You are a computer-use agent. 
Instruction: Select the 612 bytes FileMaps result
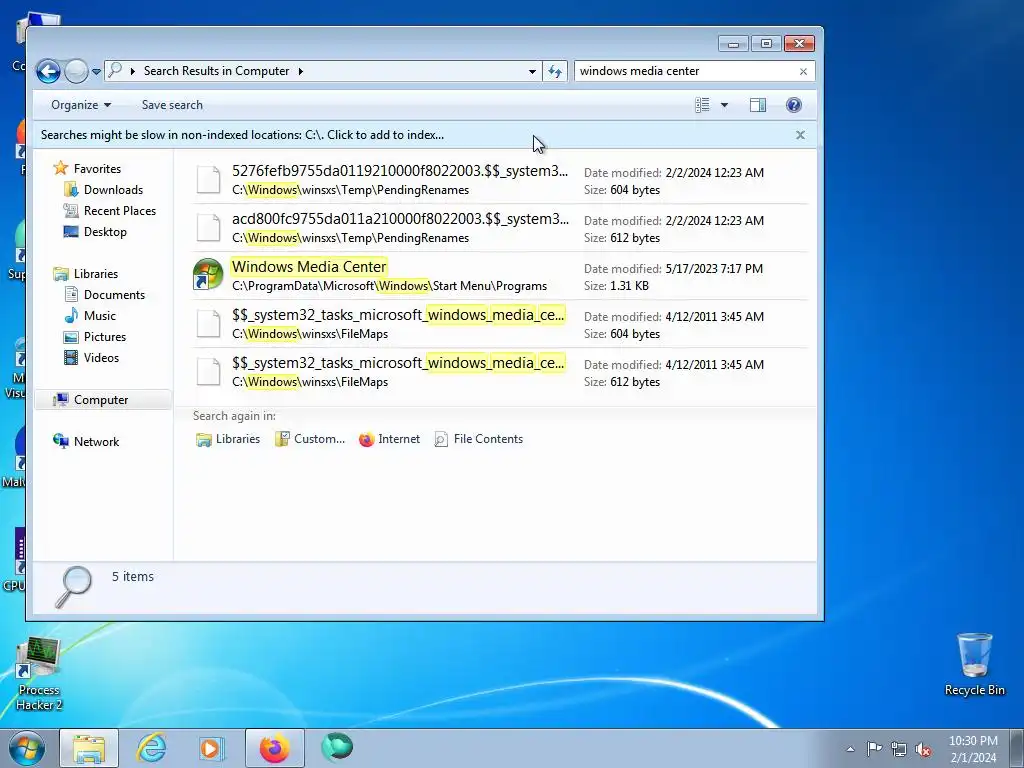pyautogui.click(x=500, y=372)
